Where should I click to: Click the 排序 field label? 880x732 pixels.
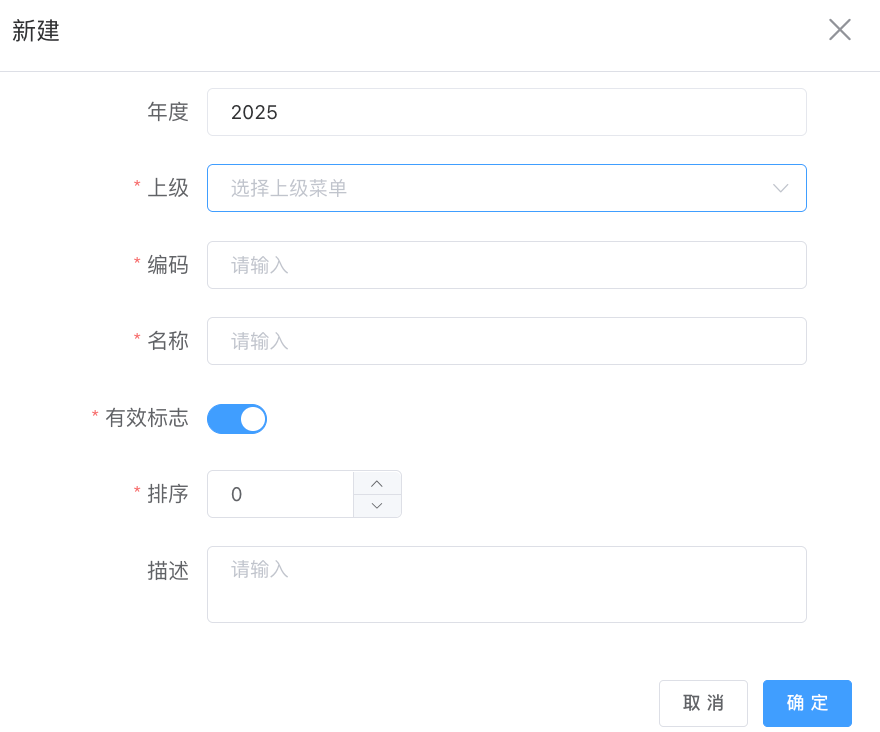point(168,494)
